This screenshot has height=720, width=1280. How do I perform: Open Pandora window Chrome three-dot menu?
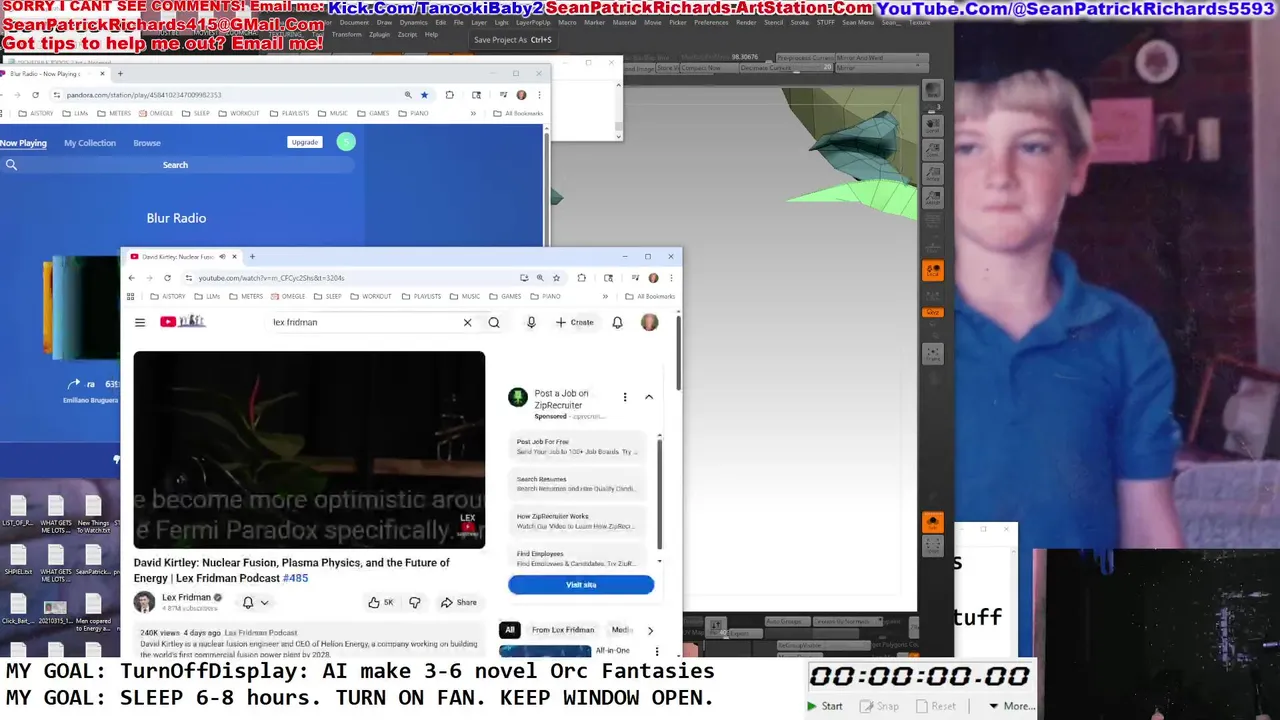[x=539, y=95]
